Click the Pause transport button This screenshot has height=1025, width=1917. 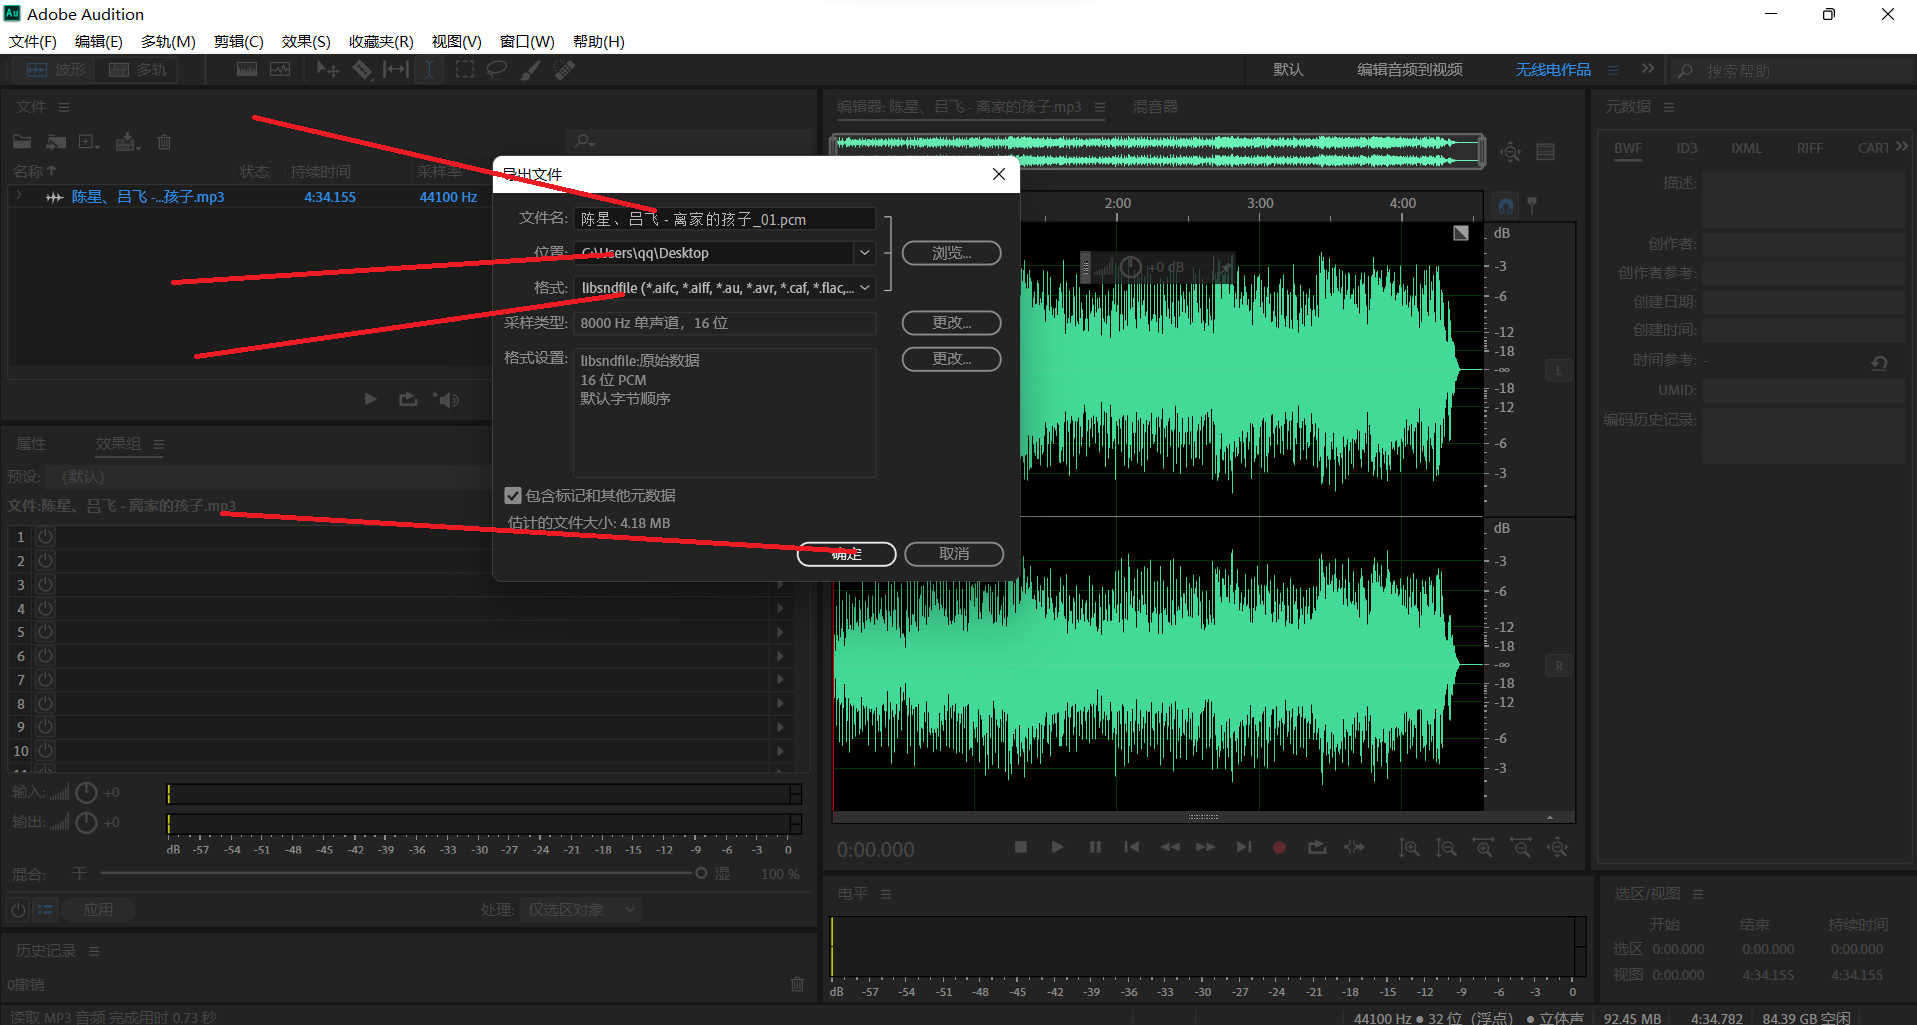[x=1095, y=847]
